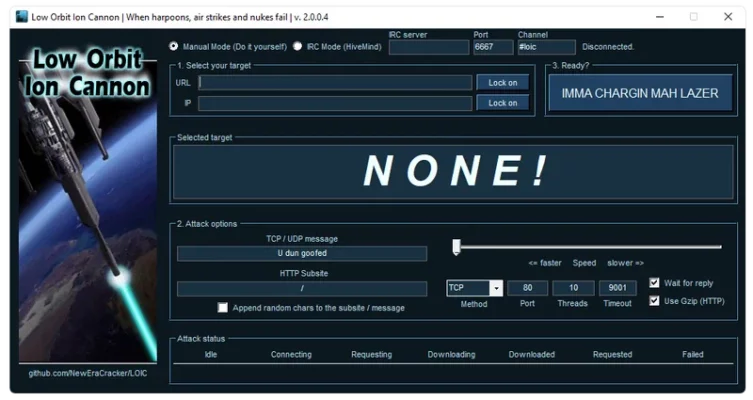Click Lock on button beside IP field
This screenshot has width=753, height=400.
pyautogui.click(x=503, y=103)
